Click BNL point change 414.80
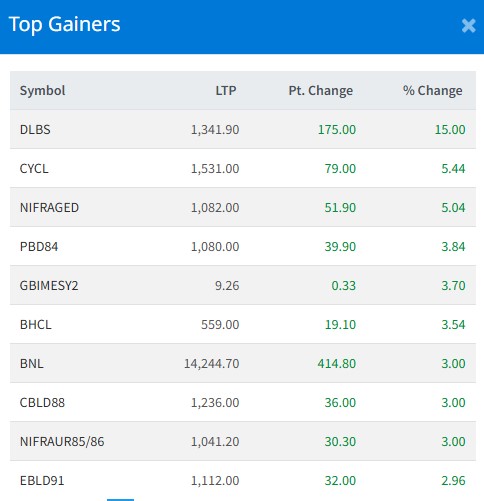This screenshot has width=484, height=501. click(x=337, y=364)
